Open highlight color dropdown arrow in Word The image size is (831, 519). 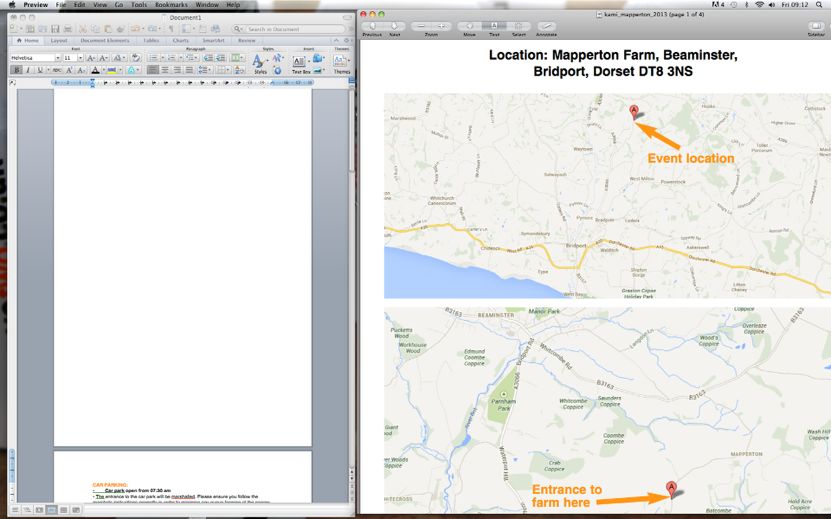(120, 70)
